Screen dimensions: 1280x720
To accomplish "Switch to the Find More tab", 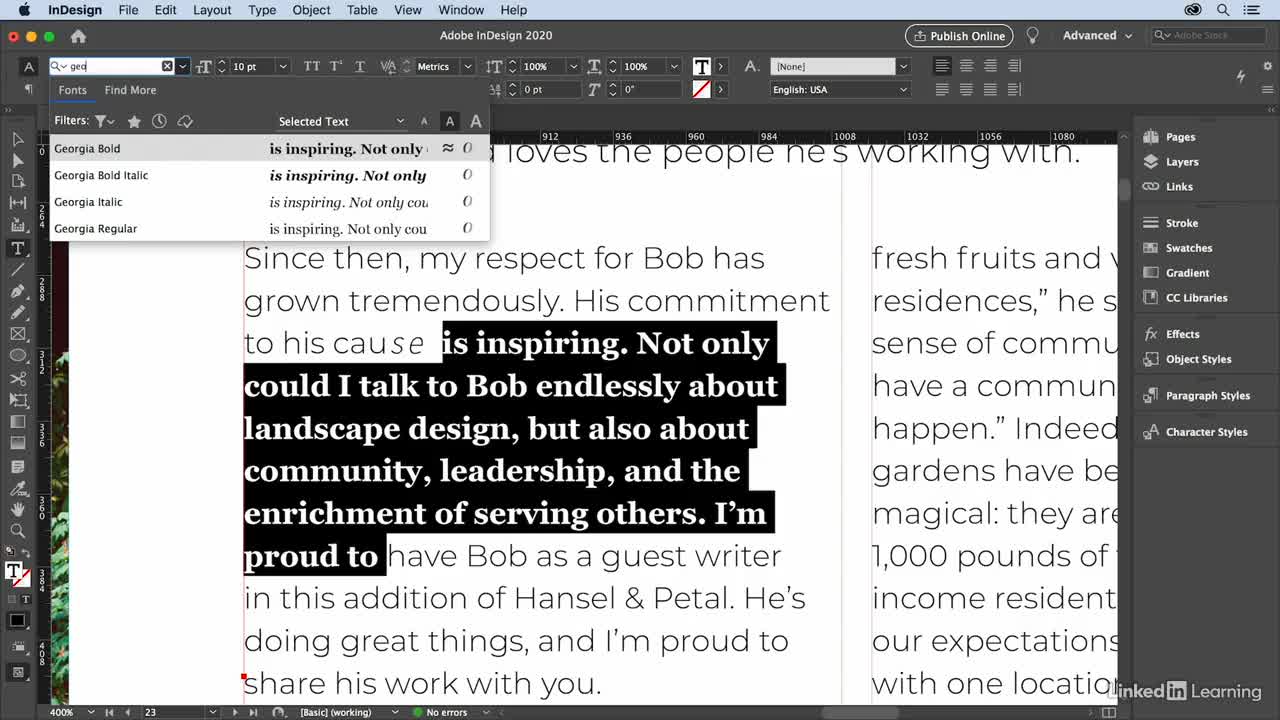I will (x=130, y=90).
